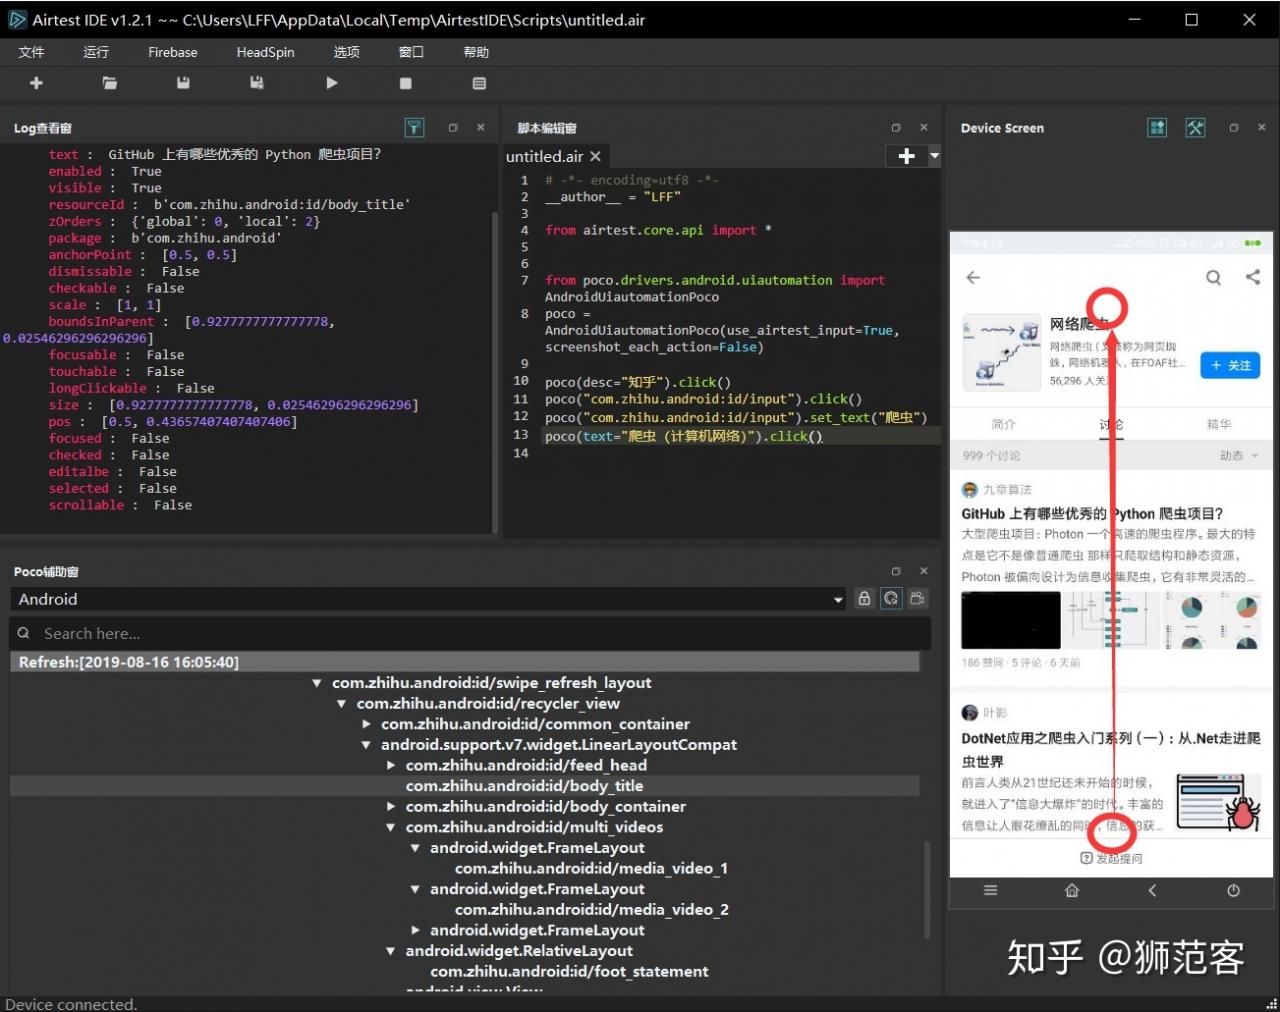
Task: Open the 窗口 menu
Action: pos(411,52)
